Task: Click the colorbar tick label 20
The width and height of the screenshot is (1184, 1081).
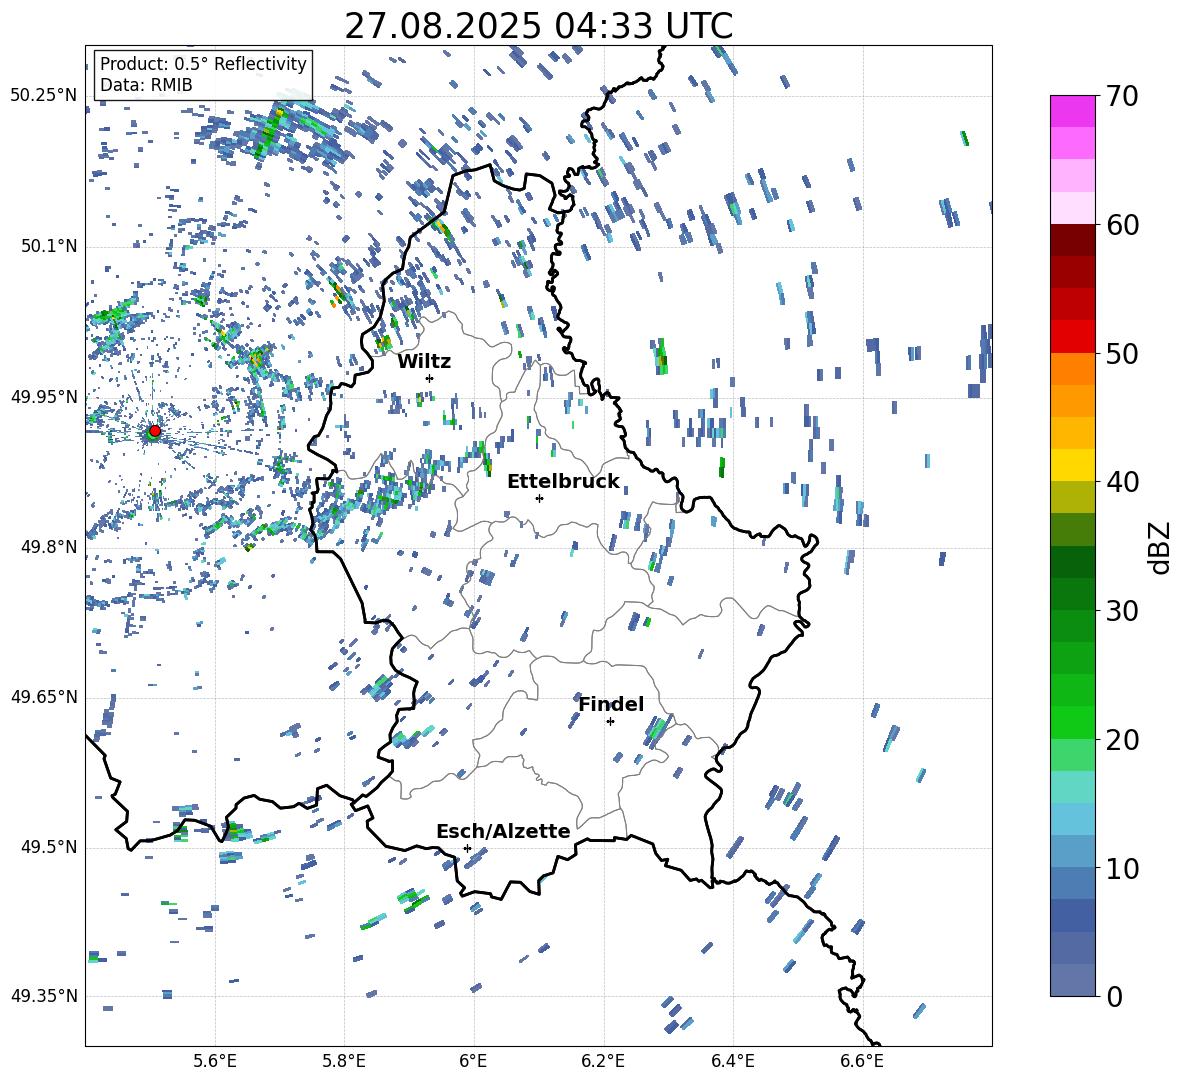Action: coord(1122,740)
